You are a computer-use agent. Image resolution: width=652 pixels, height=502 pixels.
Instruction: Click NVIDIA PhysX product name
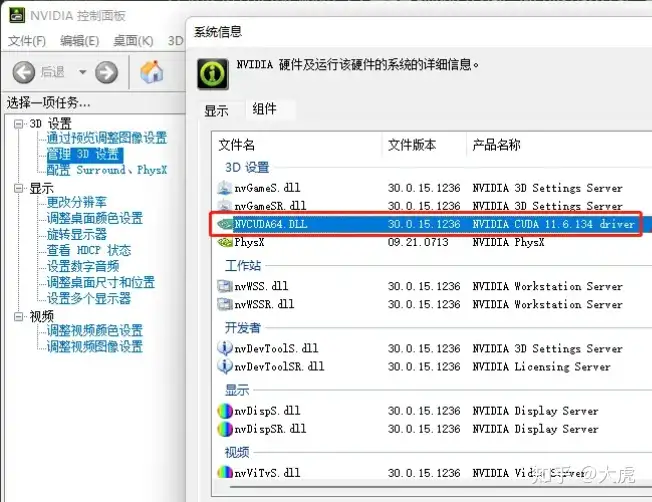509,242
